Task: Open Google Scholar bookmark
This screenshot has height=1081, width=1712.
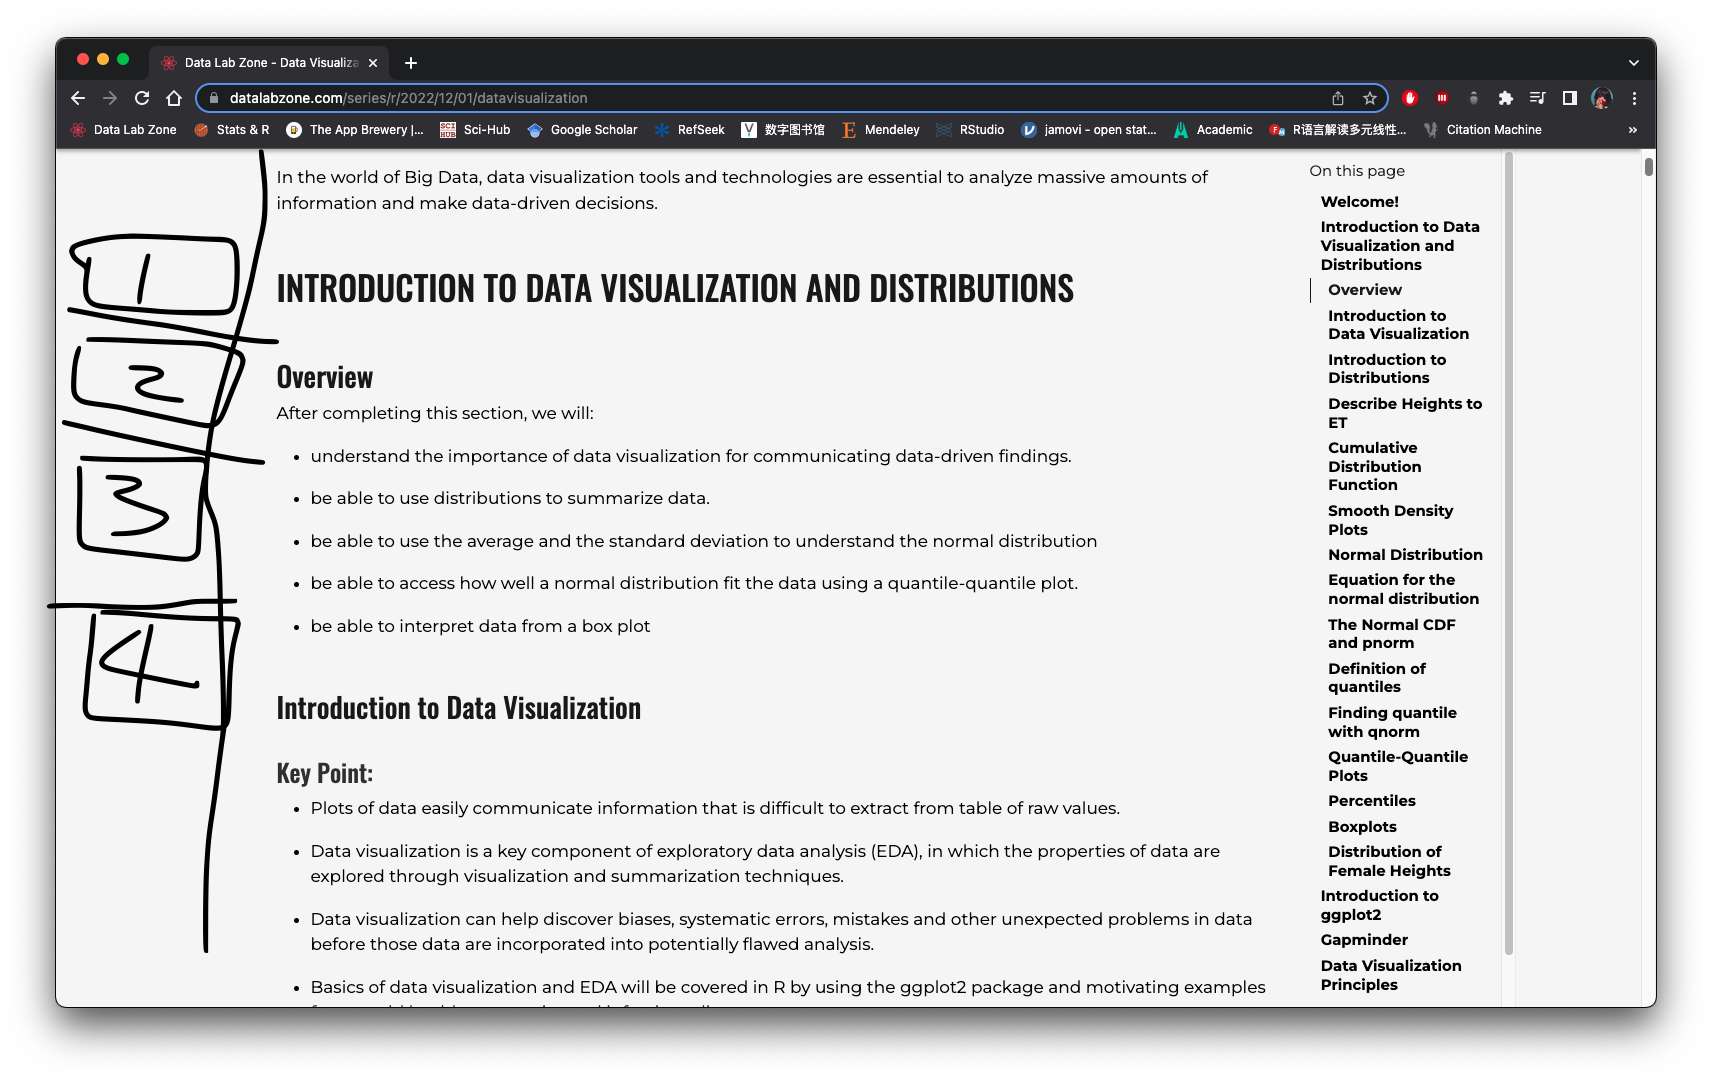Action: point(583,130)
